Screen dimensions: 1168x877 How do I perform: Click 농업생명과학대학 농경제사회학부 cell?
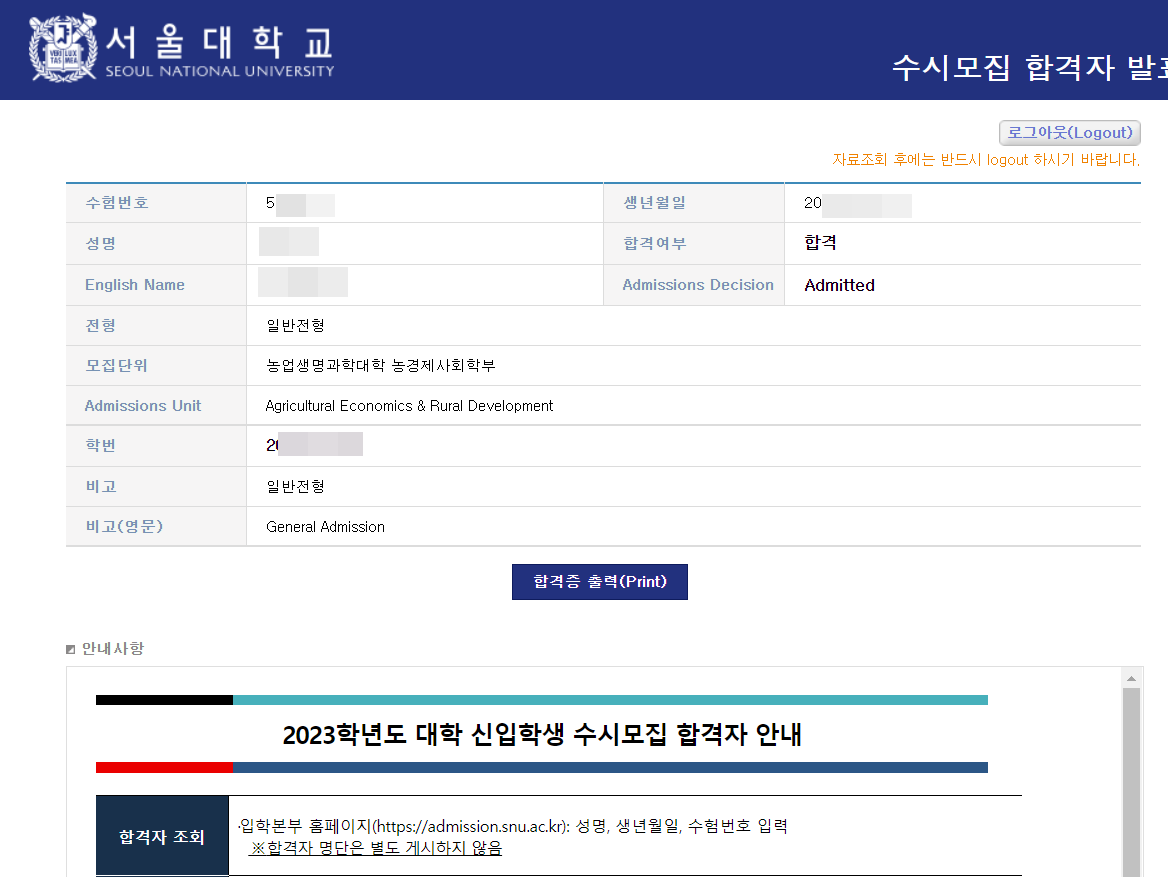click(x=694, y=366)
